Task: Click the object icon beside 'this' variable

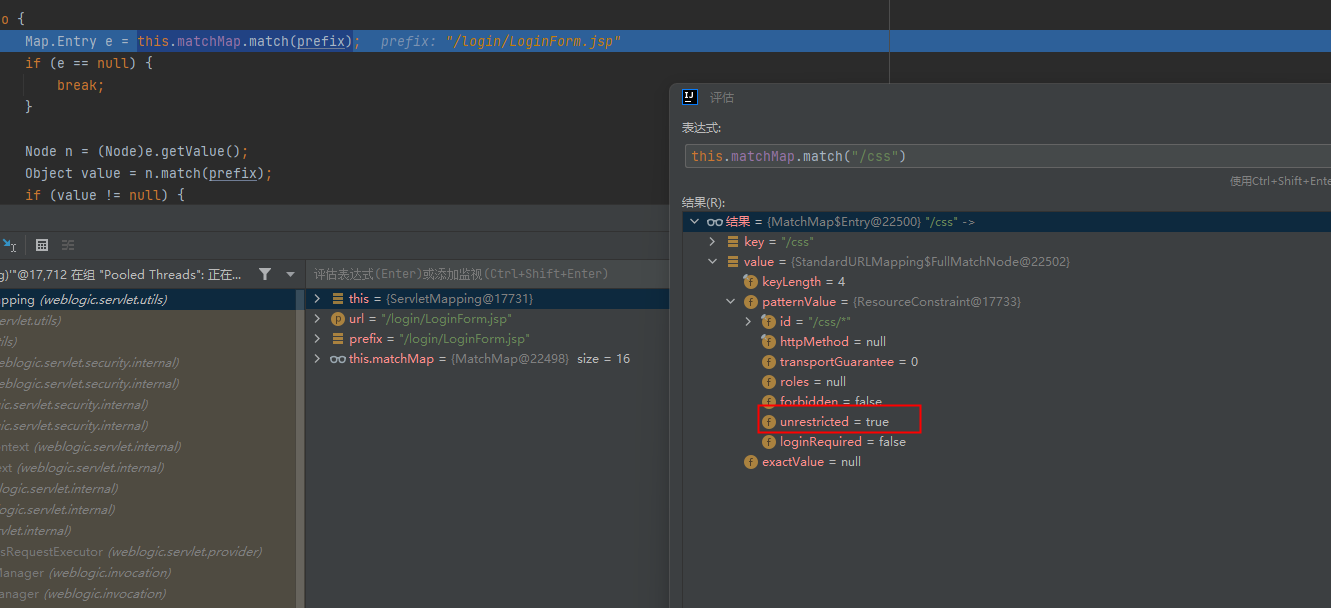Action: pos(337,299)
